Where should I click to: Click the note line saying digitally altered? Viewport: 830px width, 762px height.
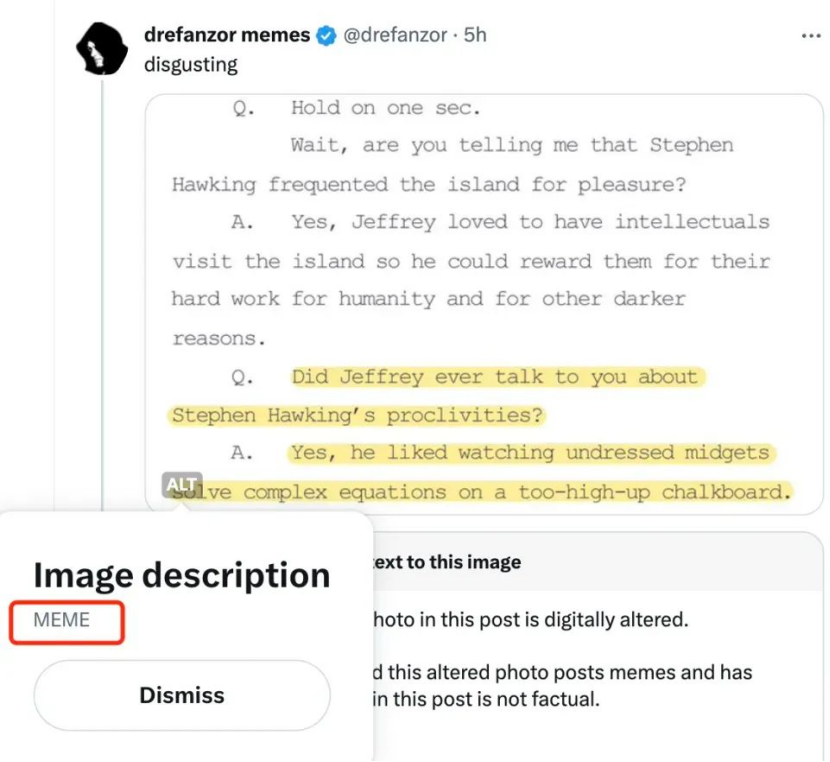coord(531,619)
